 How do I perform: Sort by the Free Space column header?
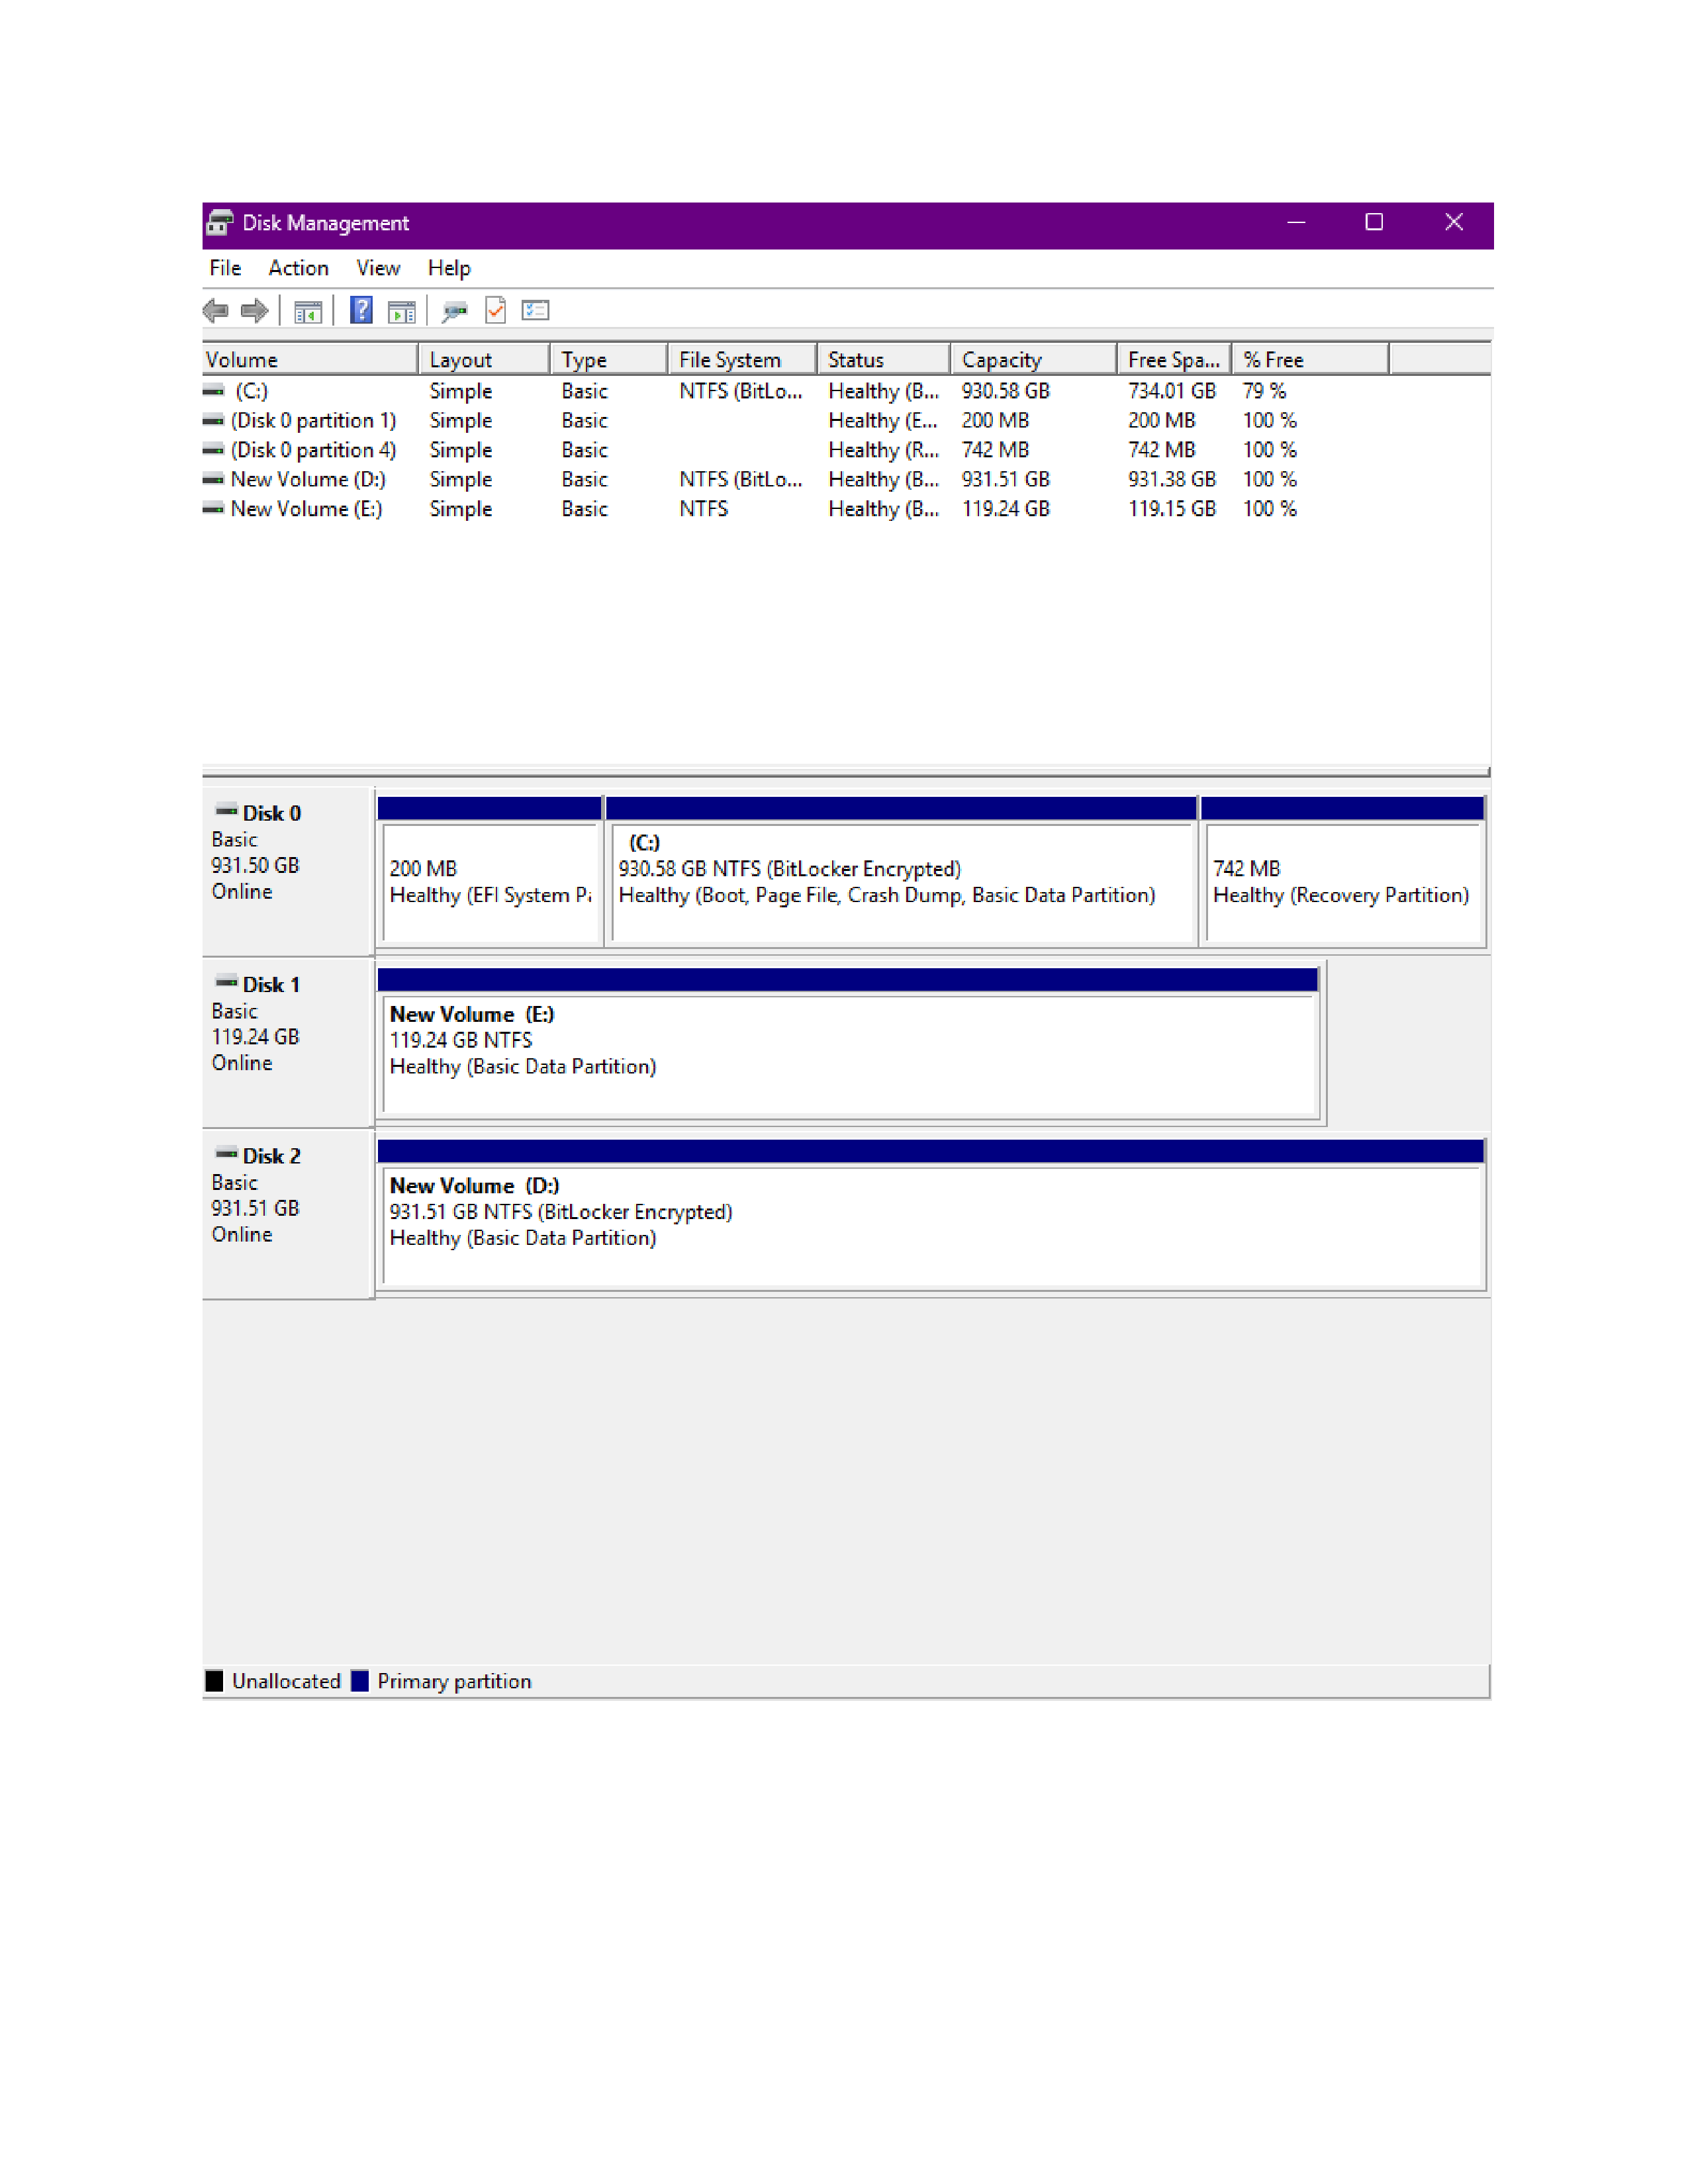click(x=1175, y=360)
